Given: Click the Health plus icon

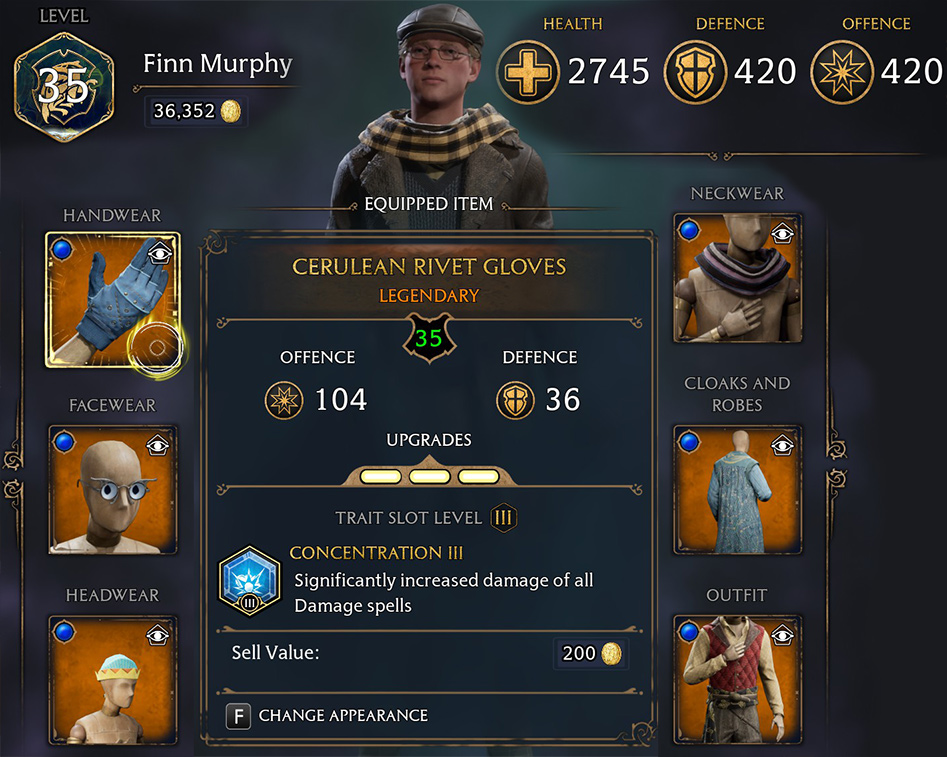Looking at the screenshot, I should tap(528, 72).
